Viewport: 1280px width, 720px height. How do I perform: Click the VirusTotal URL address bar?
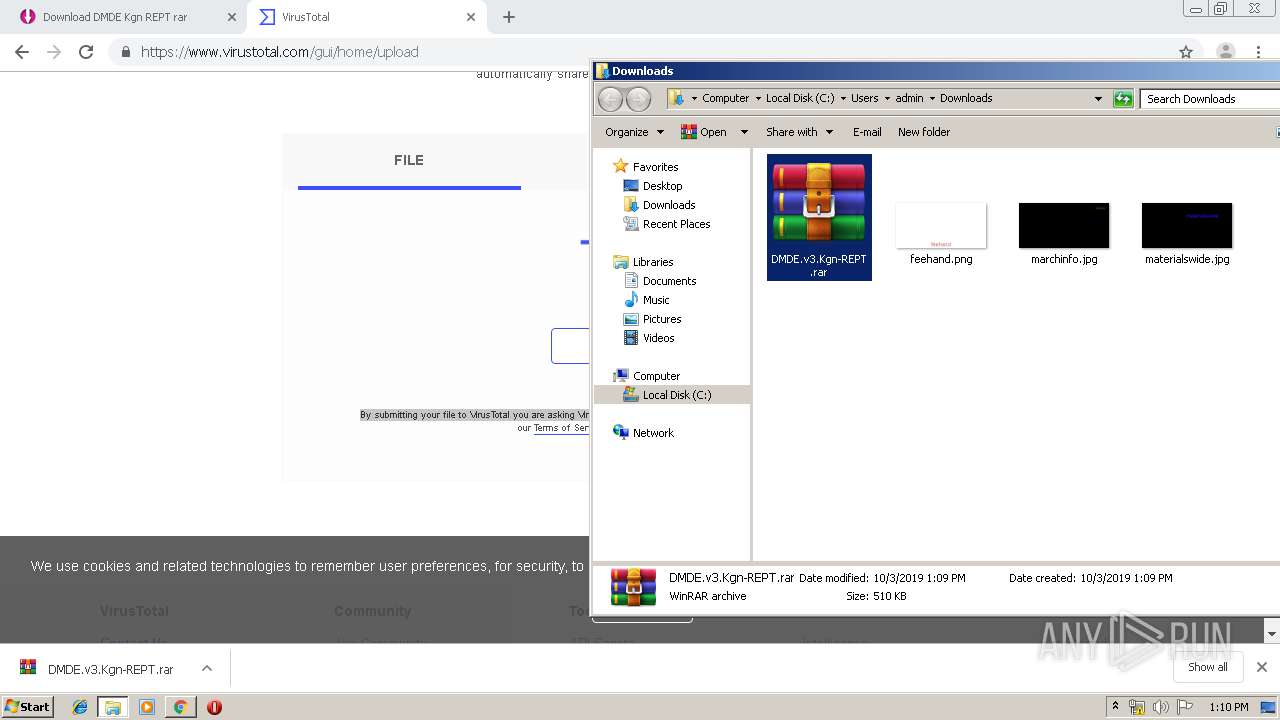(640, 52)
